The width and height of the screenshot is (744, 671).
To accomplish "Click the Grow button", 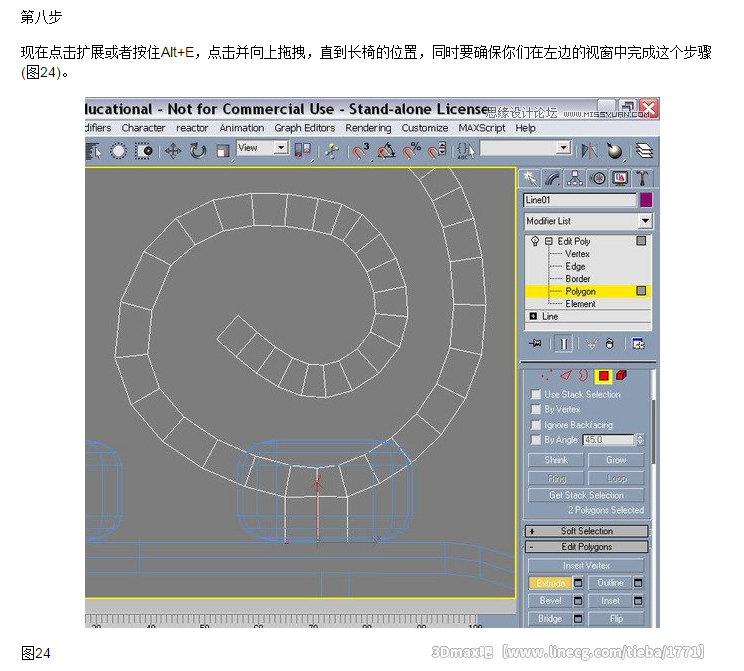I will point(616,460).
